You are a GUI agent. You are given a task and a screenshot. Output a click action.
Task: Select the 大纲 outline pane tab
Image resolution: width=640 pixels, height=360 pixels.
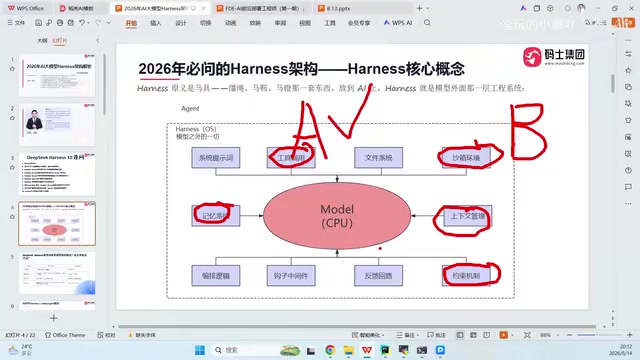(42, 40)
